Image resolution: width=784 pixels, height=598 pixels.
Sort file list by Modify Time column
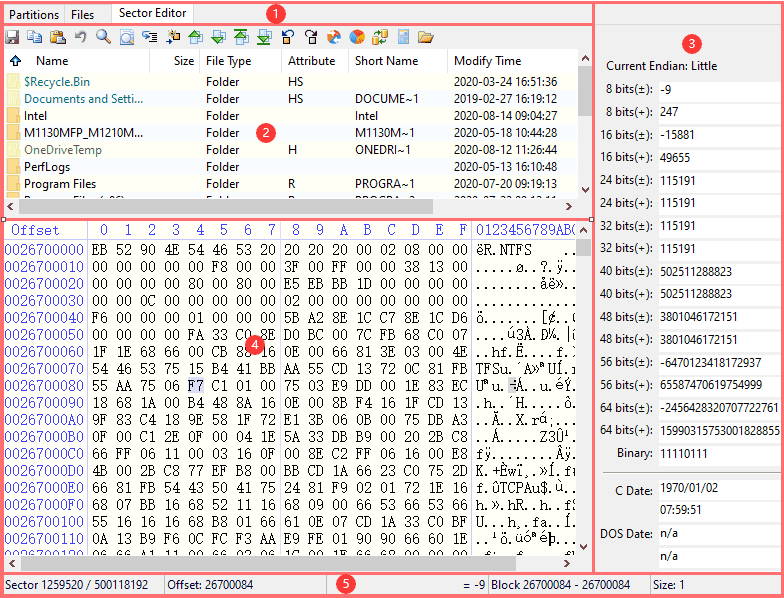pos(487,61)
